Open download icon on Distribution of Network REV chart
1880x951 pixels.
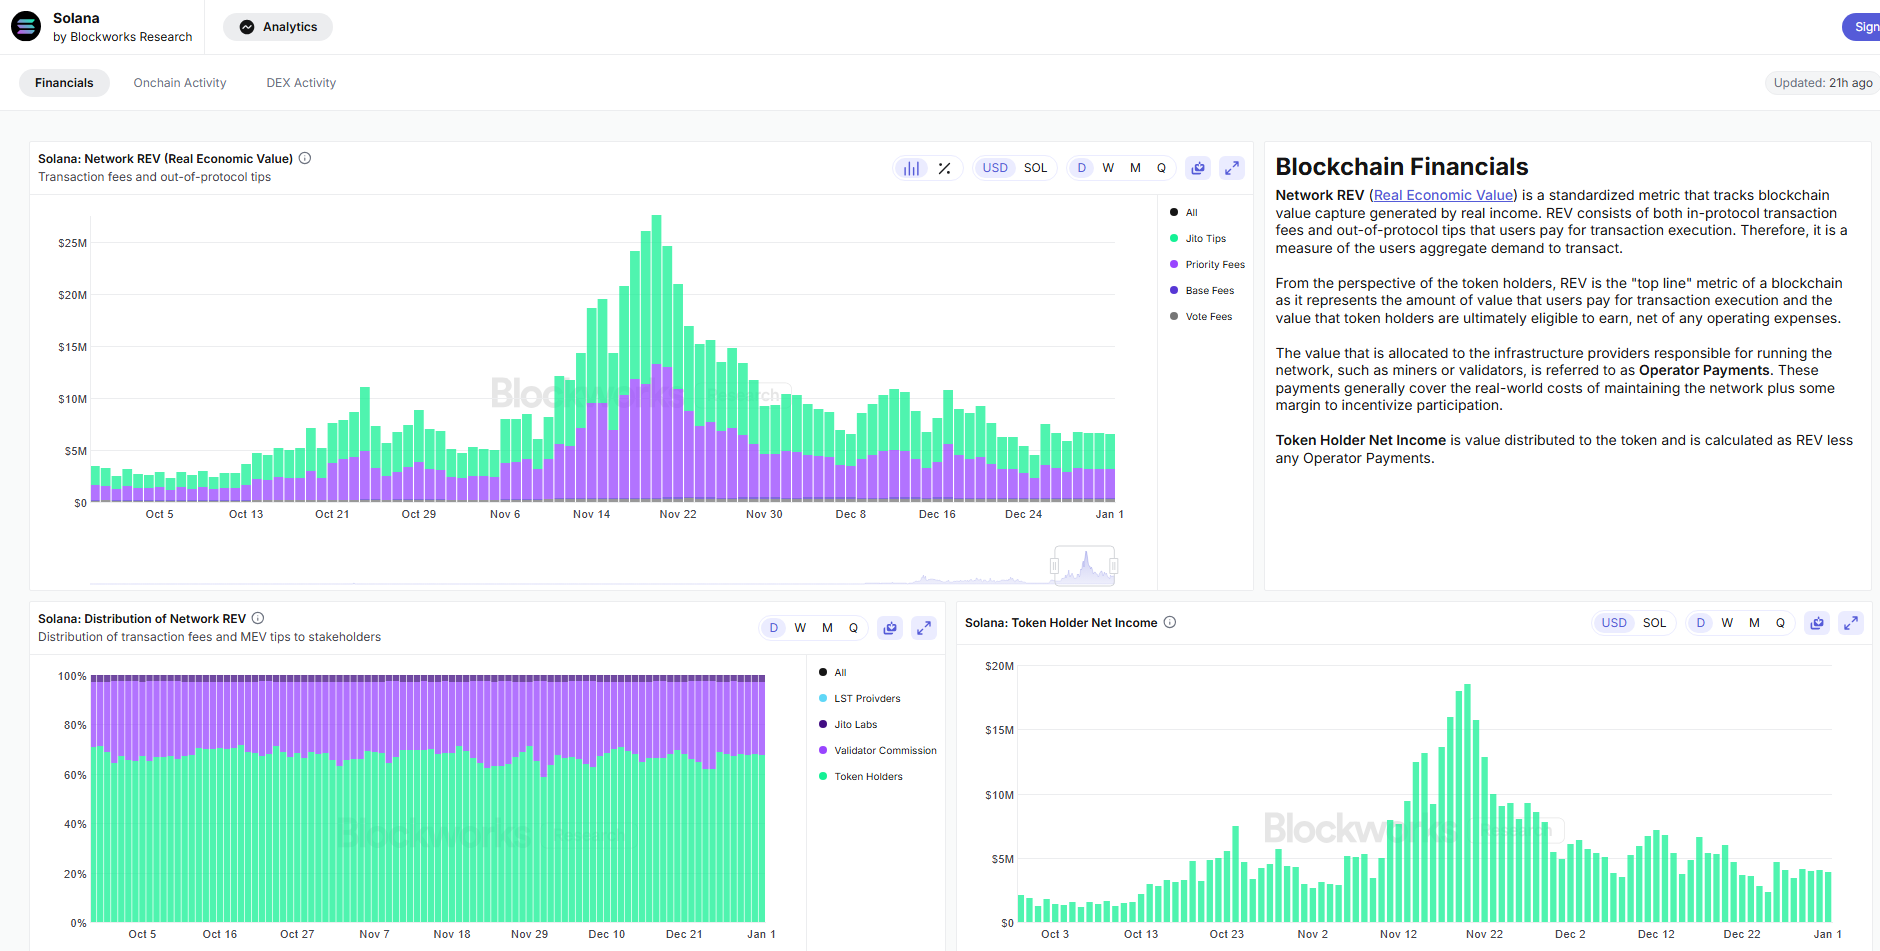[889, 627]
